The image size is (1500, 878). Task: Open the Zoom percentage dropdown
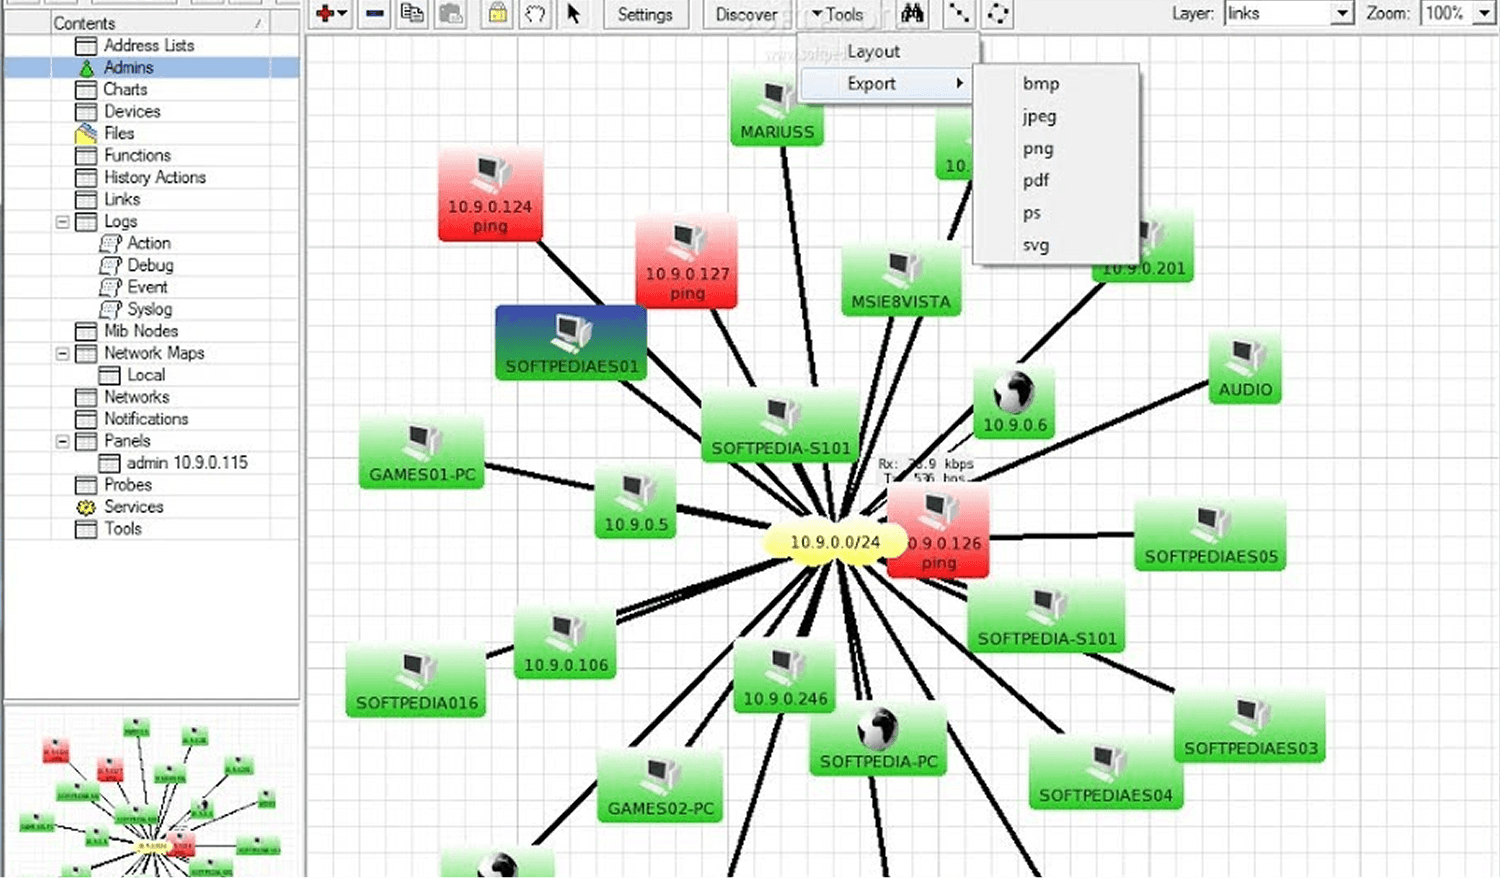pos(1484,13)
